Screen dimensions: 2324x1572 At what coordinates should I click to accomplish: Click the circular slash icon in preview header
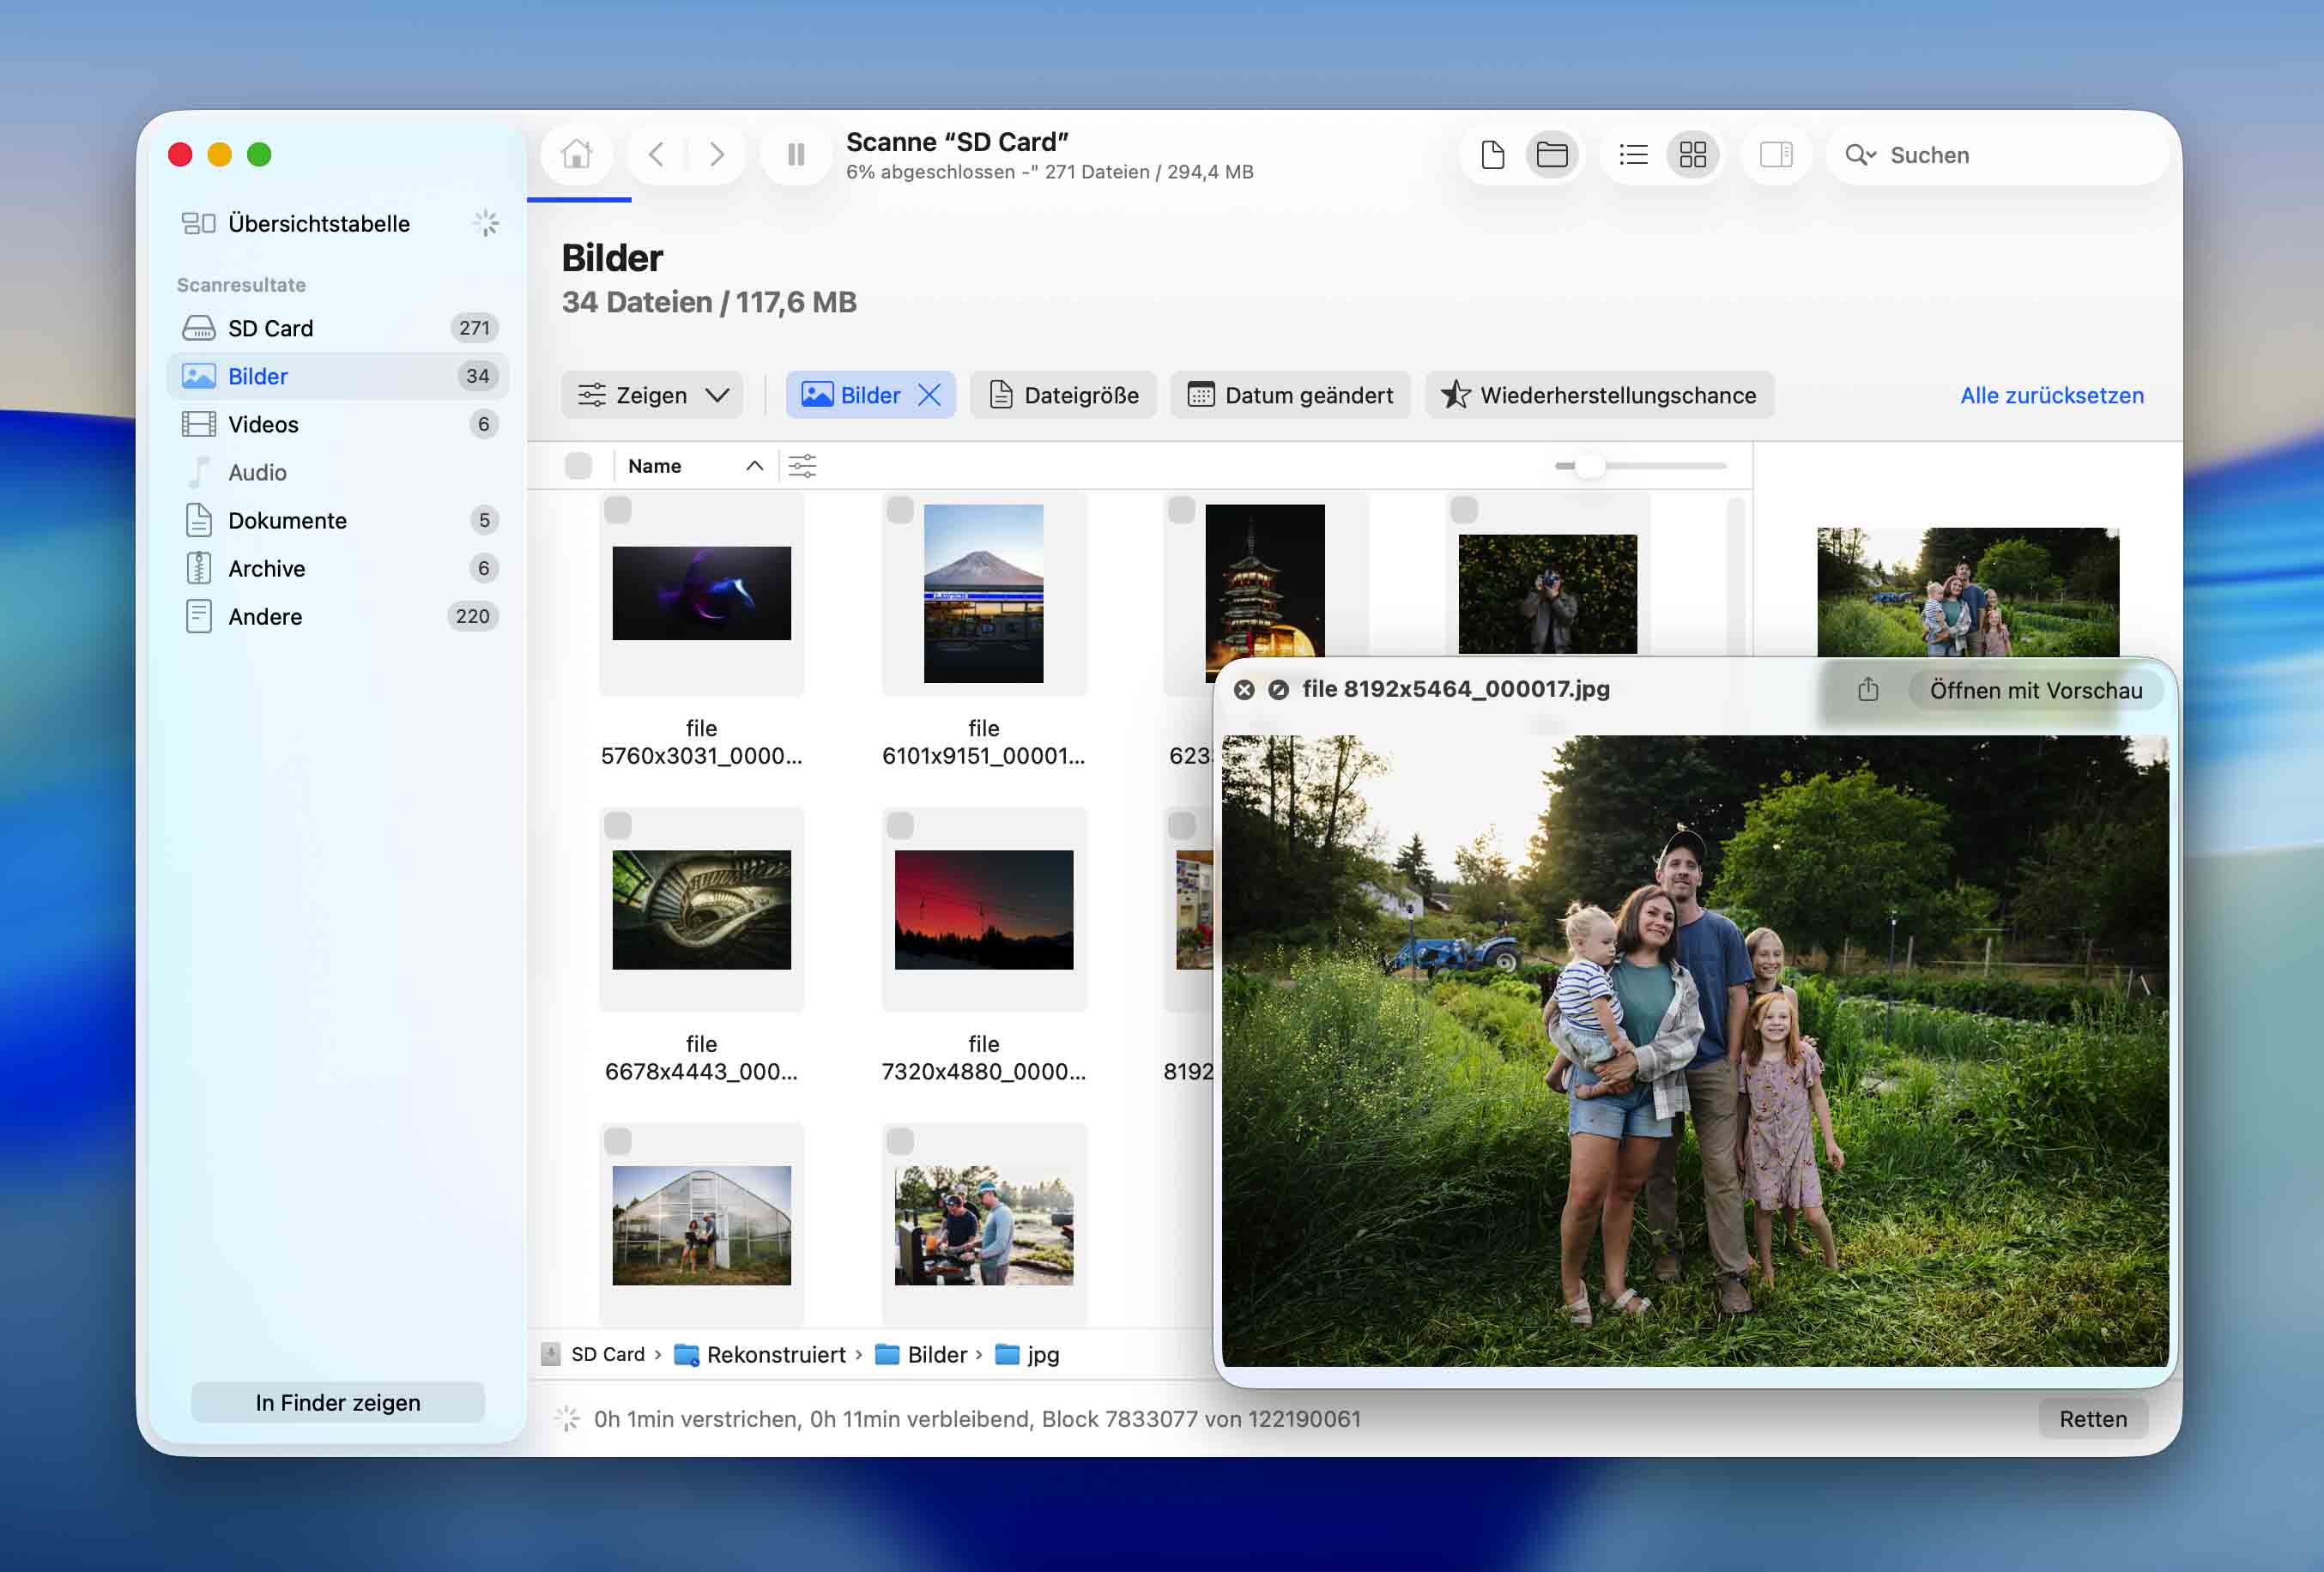pyautogui.click(x=1278, y=690)
